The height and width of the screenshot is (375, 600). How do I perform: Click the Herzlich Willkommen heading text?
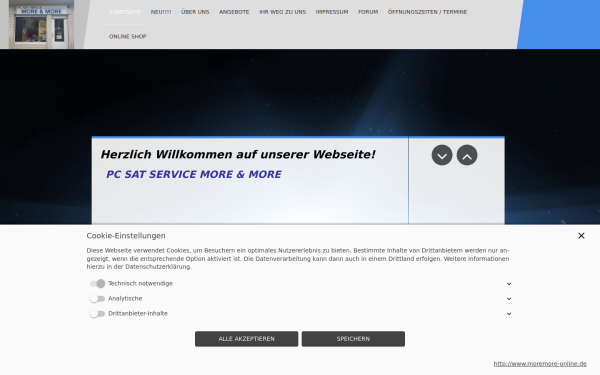238,155
